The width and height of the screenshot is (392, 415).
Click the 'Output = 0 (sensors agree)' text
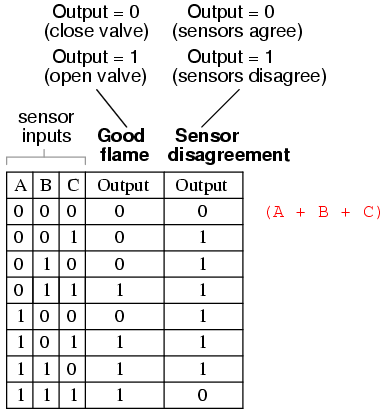(x=237, y=22)
